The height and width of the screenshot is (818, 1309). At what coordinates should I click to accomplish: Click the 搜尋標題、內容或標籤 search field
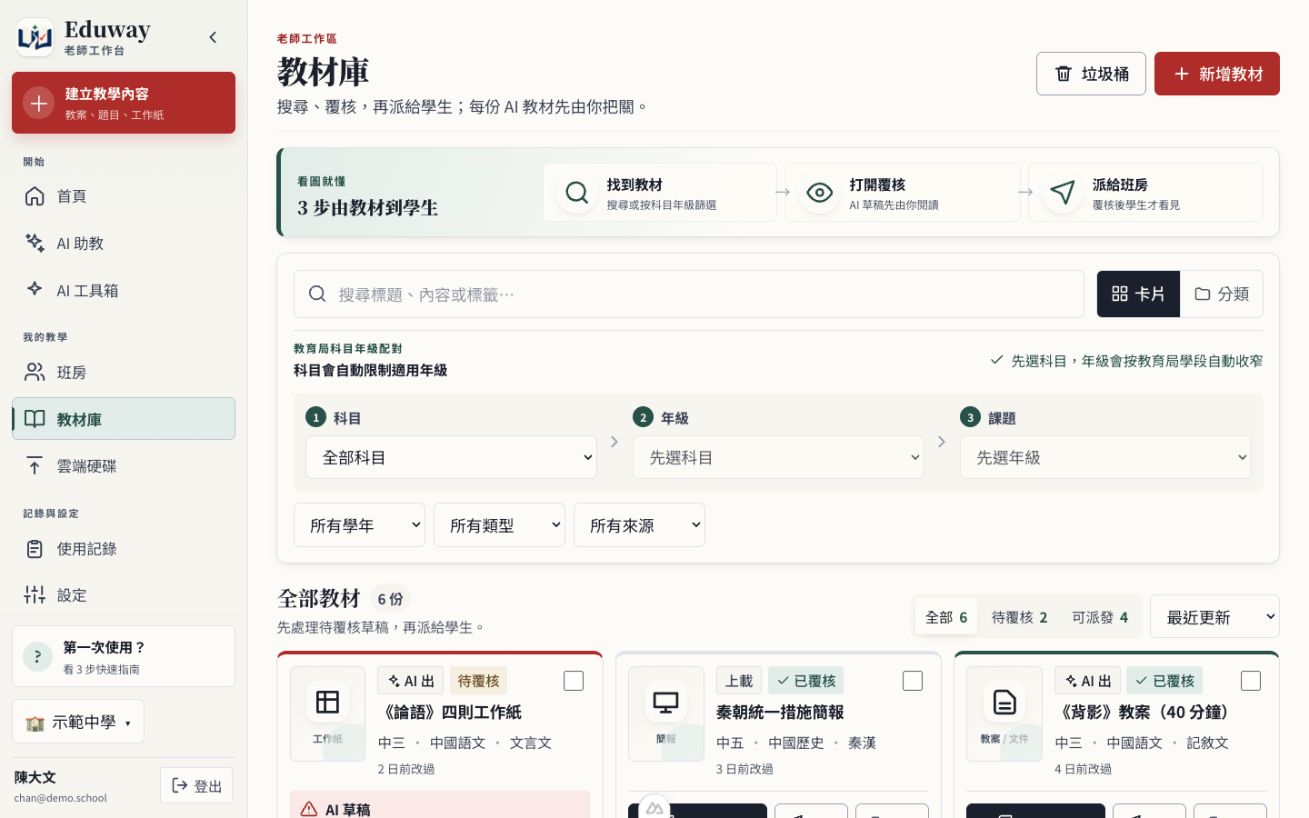[689, 294]
